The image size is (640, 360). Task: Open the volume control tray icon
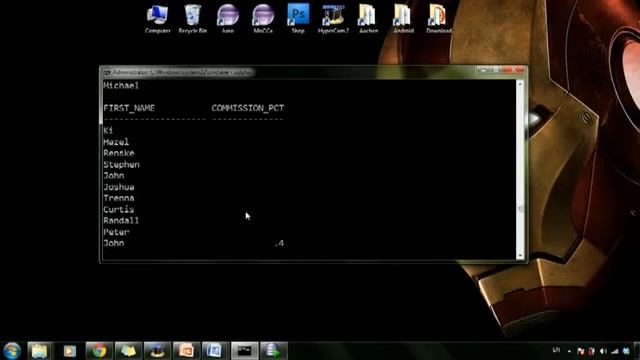(x=603, y=351)
